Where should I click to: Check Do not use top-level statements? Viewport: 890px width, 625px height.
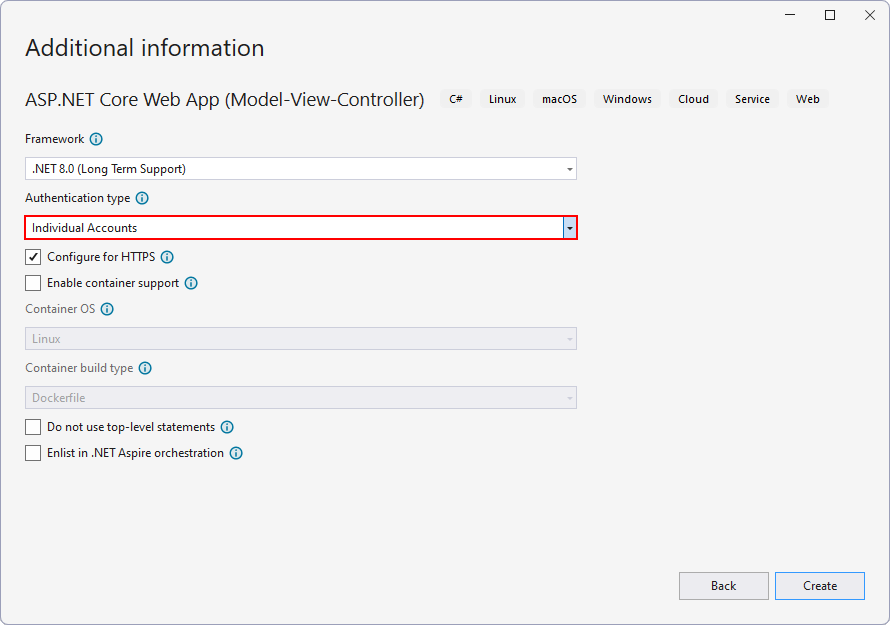33,427
